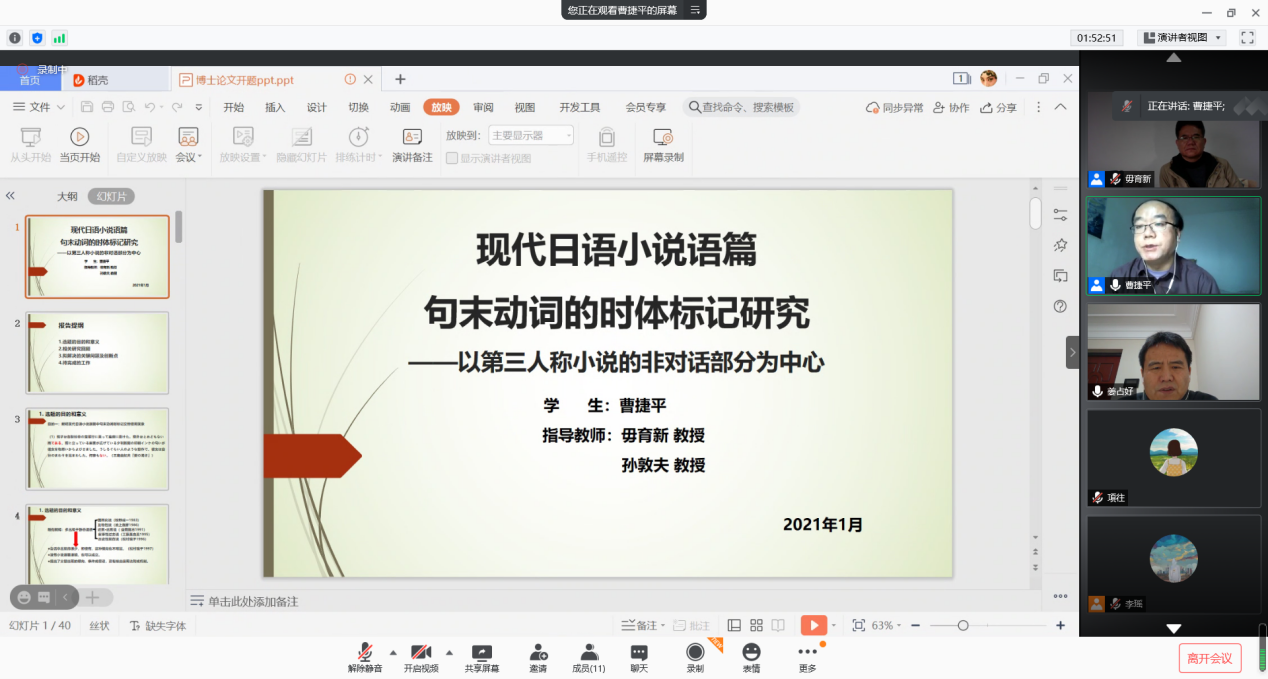Open the 表情 emoji reactions
Screen dimensions: 1268x679
click(751, 652)
